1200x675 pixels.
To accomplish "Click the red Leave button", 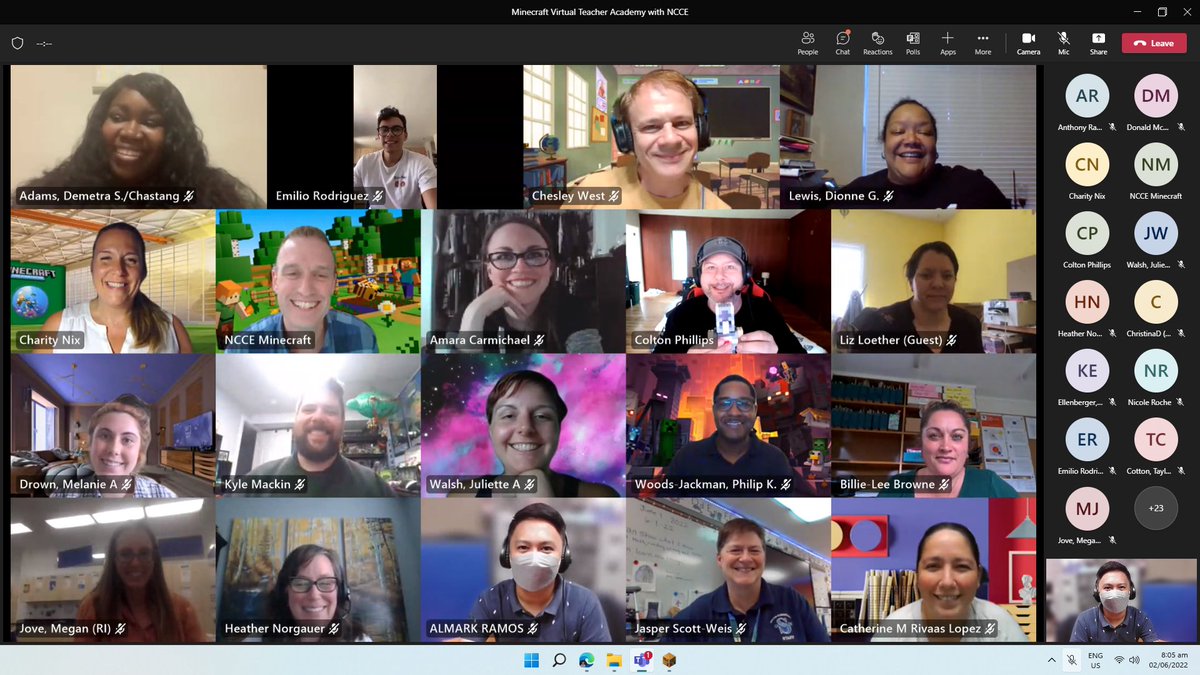I will tap(1154, 43).
